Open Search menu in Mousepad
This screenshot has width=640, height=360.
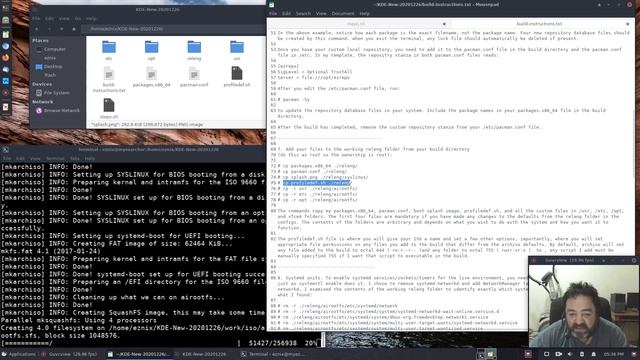point(303,13)
